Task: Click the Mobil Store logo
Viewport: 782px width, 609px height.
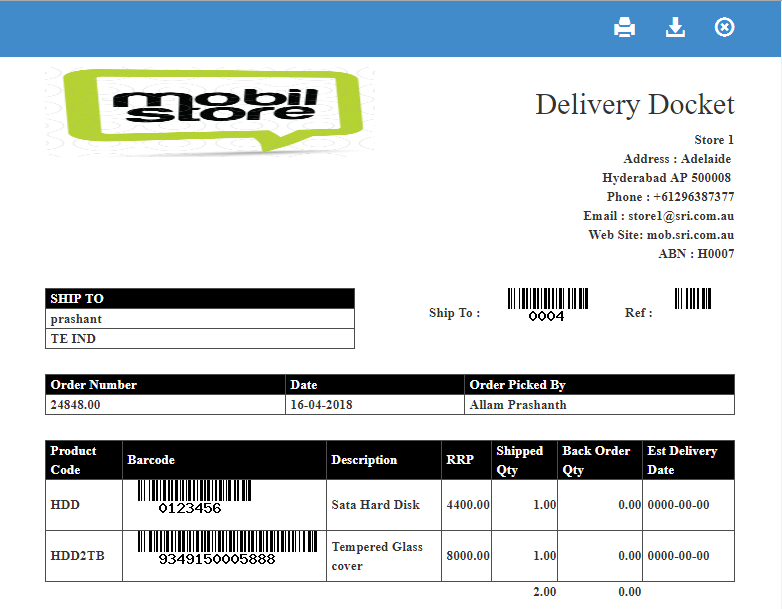Action: point(210,111)
